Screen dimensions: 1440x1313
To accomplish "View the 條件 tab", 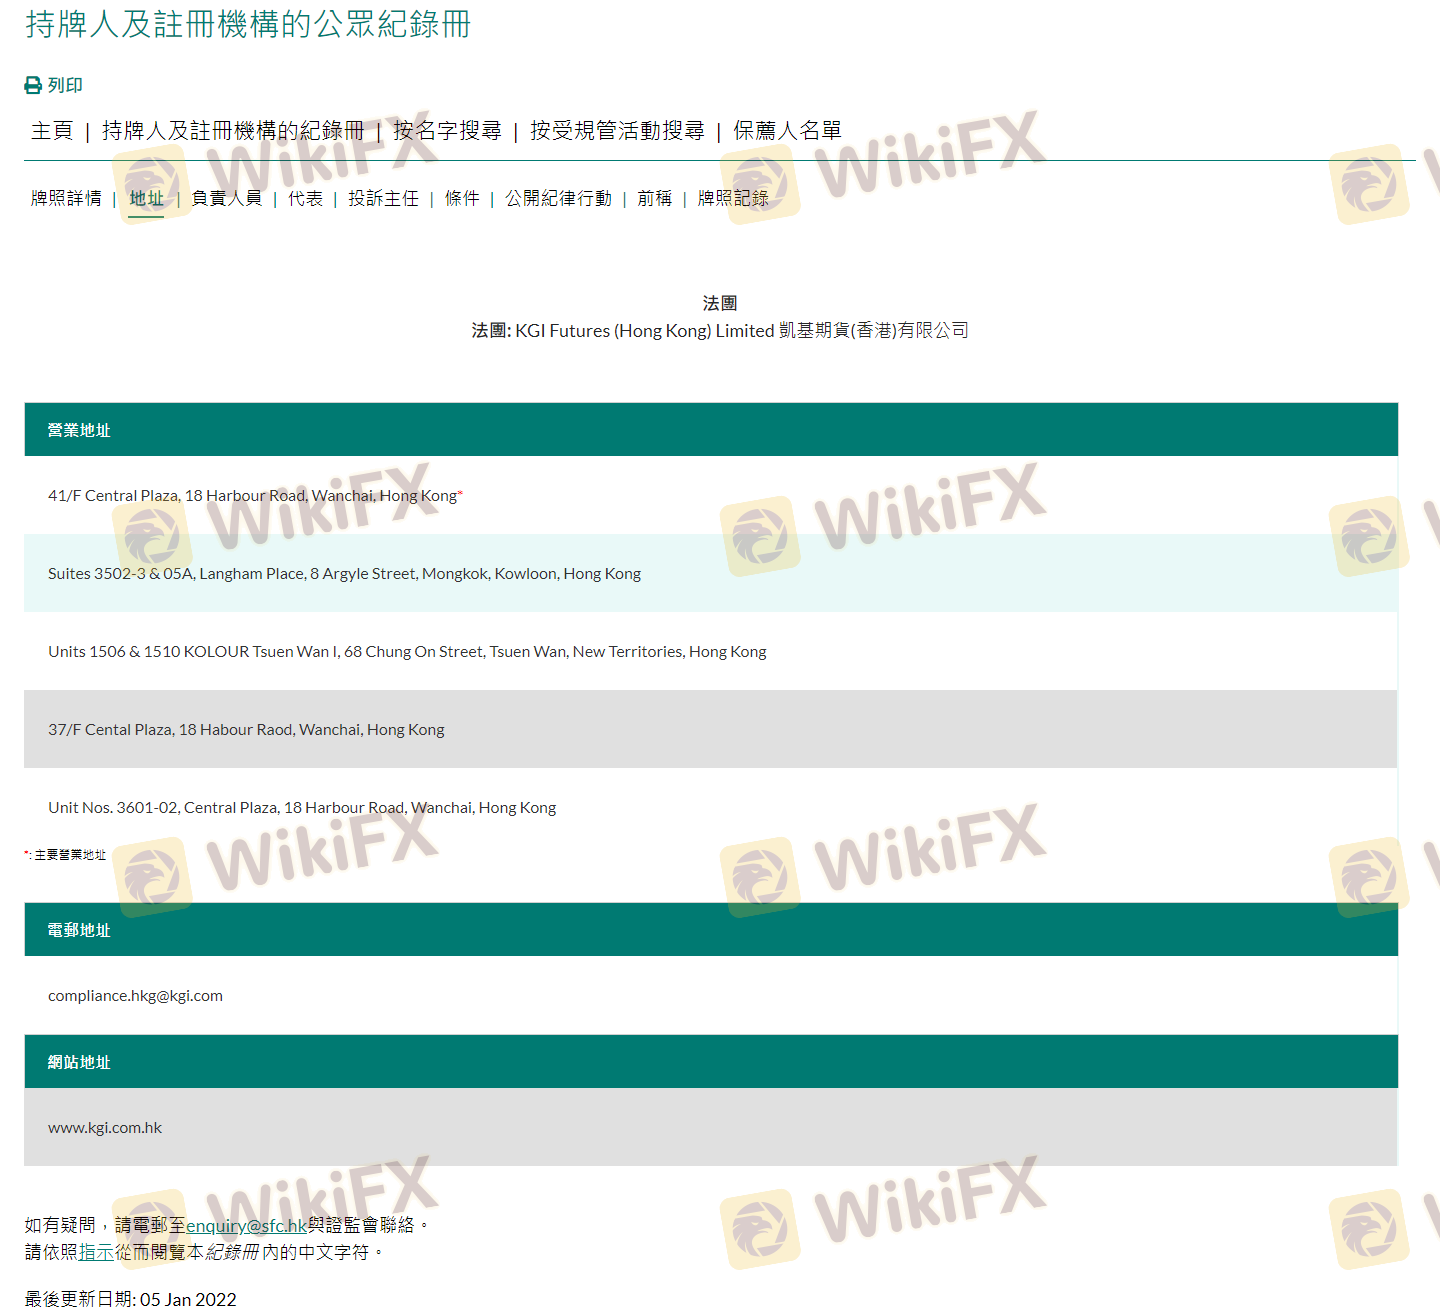I will tap(462, 199).
